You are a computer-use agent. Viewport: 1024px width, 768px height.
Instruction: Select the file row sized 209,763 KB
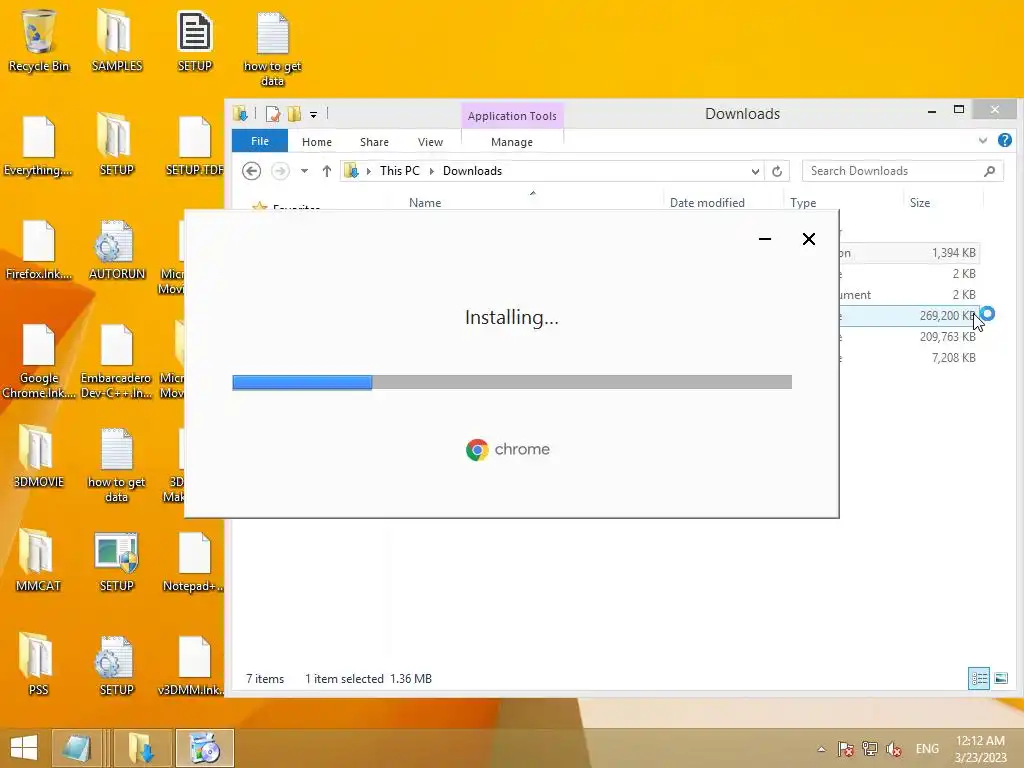coord(909,337)
